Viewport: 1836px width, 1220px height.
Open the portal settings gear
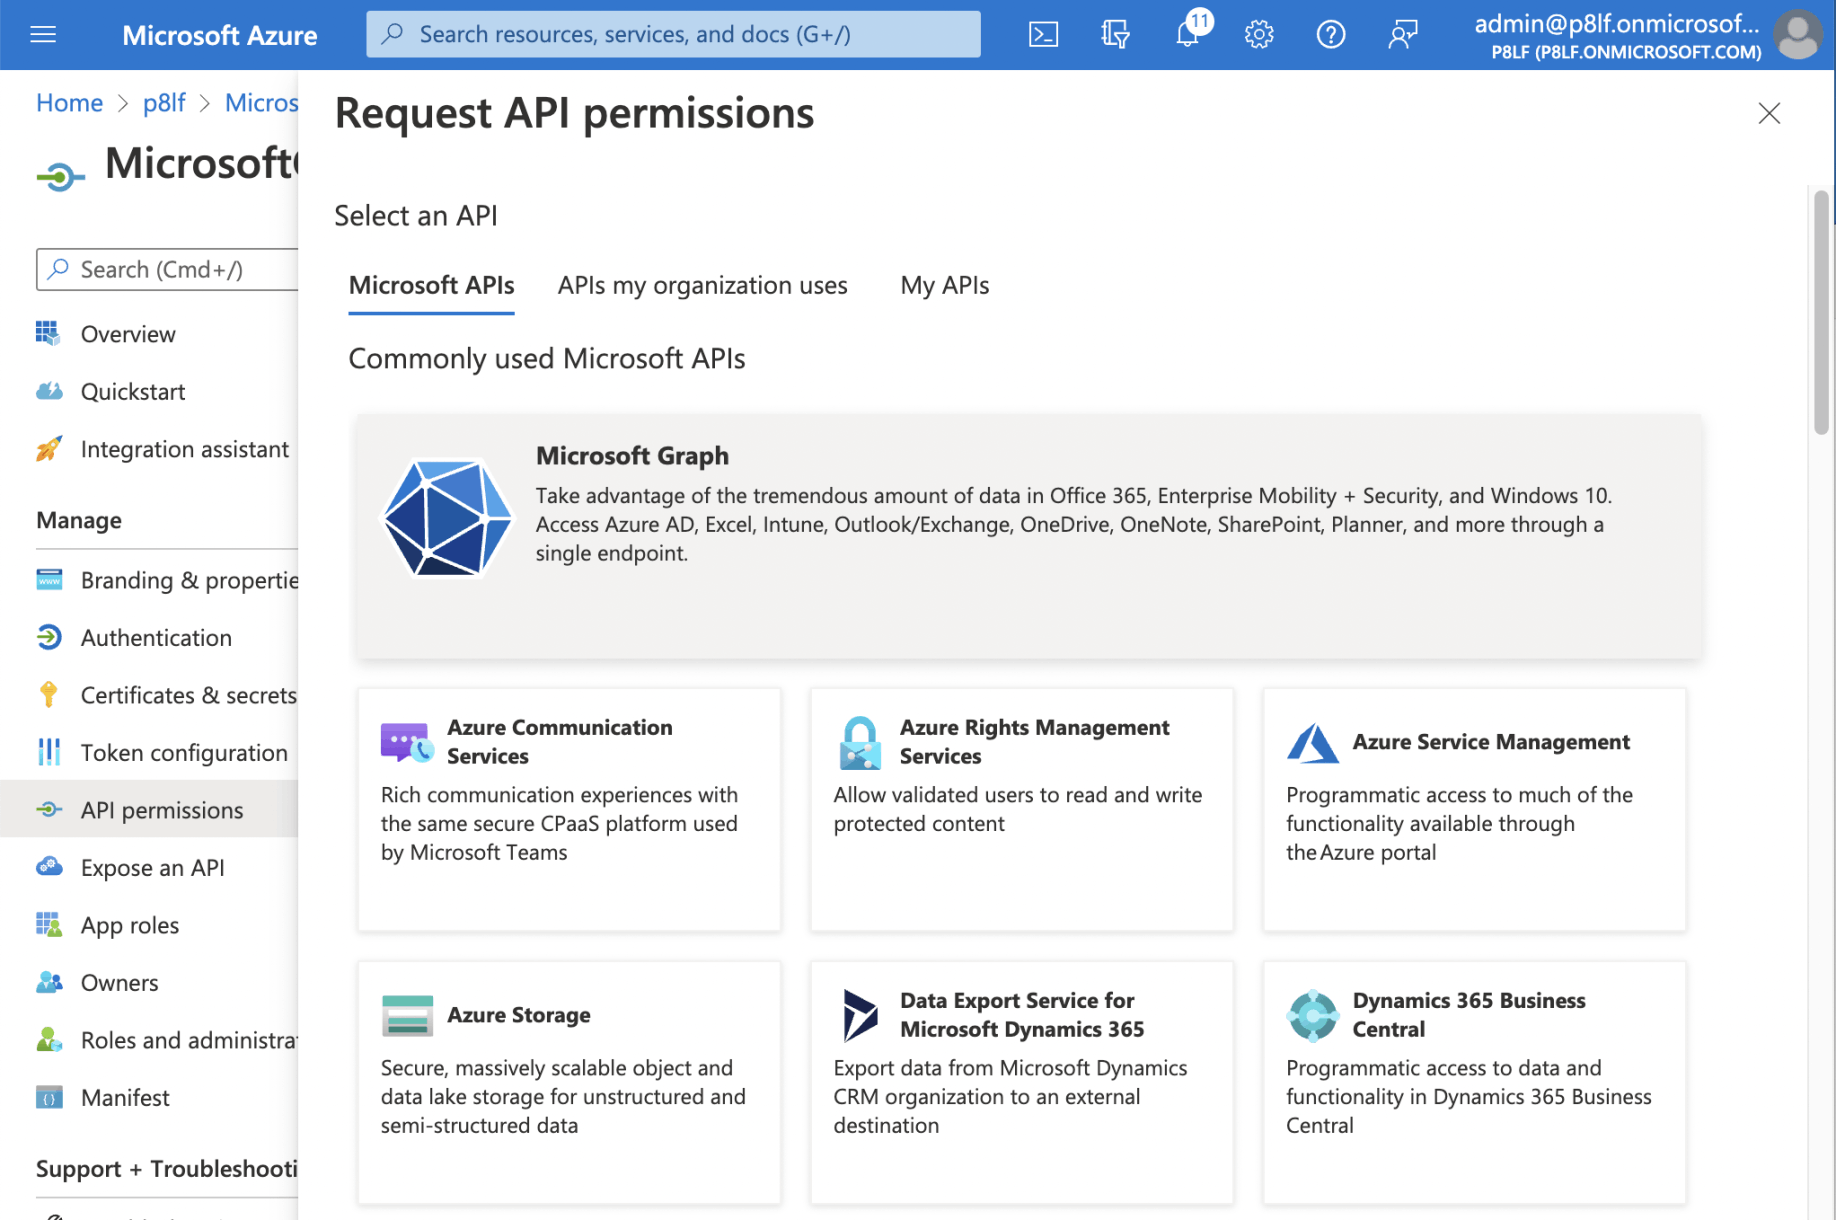pos(1258,35)
